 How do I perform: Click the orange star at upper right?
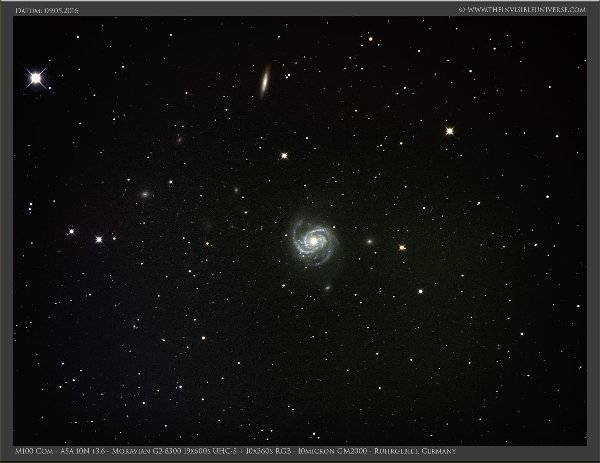click(x=449, y=130)
